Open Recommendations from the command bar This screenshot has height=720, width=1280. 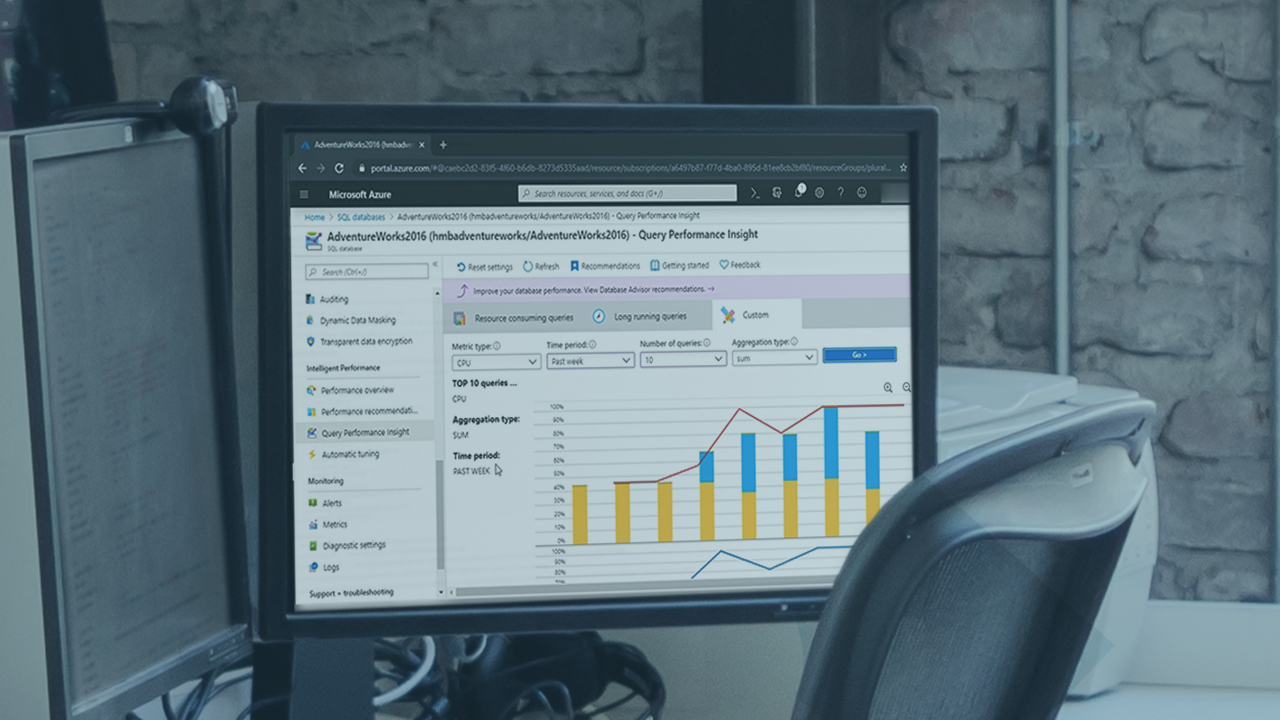[x=605, y=266]
